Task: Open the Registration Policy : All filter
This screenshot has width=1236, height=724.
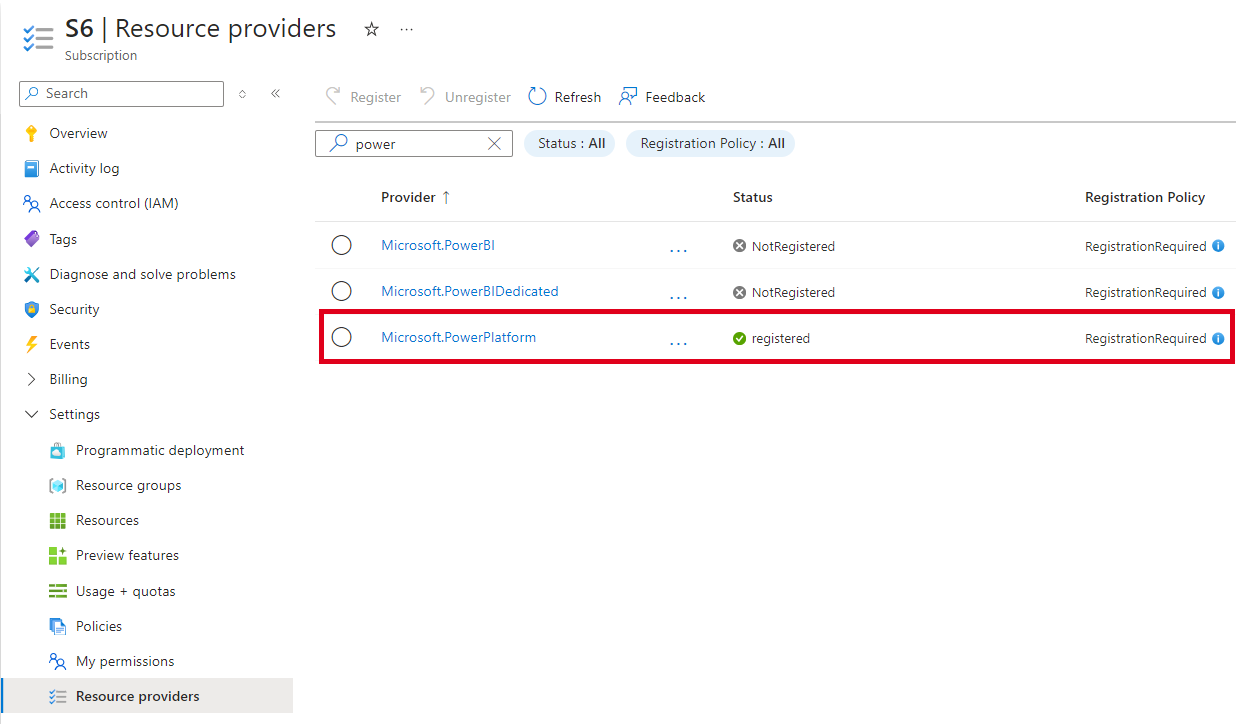Action: [712, 144]
